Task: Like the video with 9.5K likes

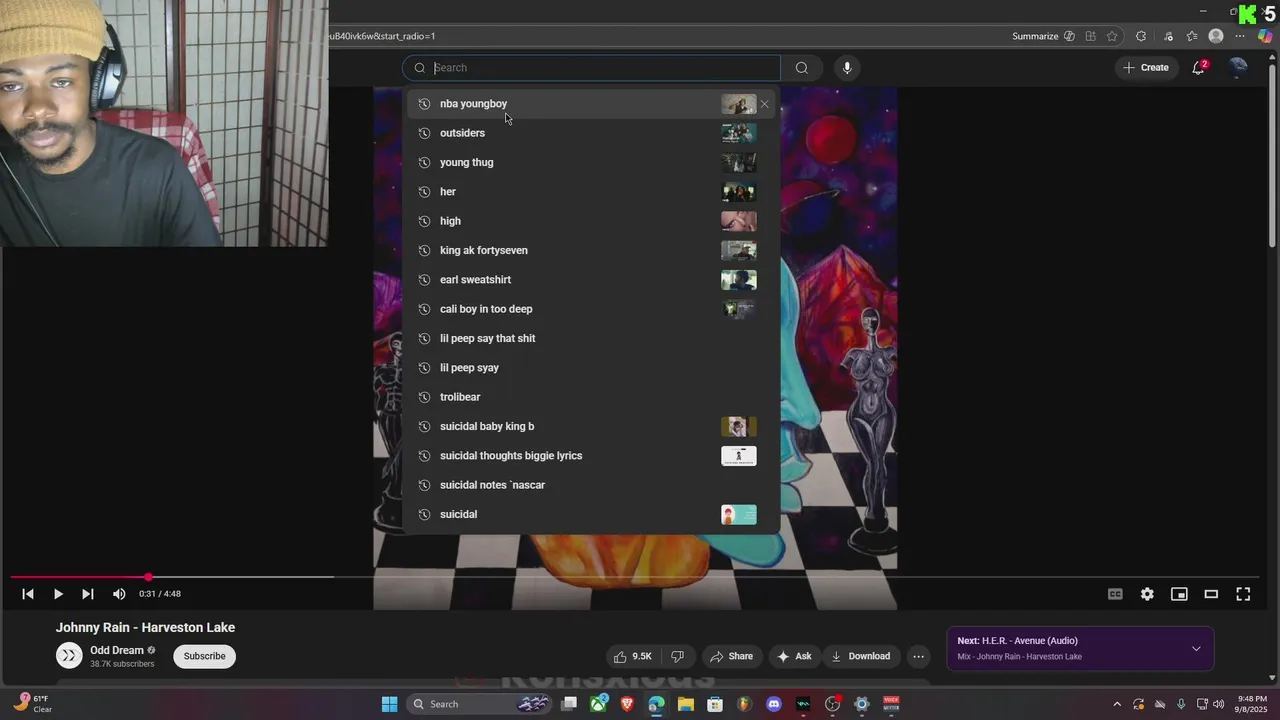Action: point(632,656)
